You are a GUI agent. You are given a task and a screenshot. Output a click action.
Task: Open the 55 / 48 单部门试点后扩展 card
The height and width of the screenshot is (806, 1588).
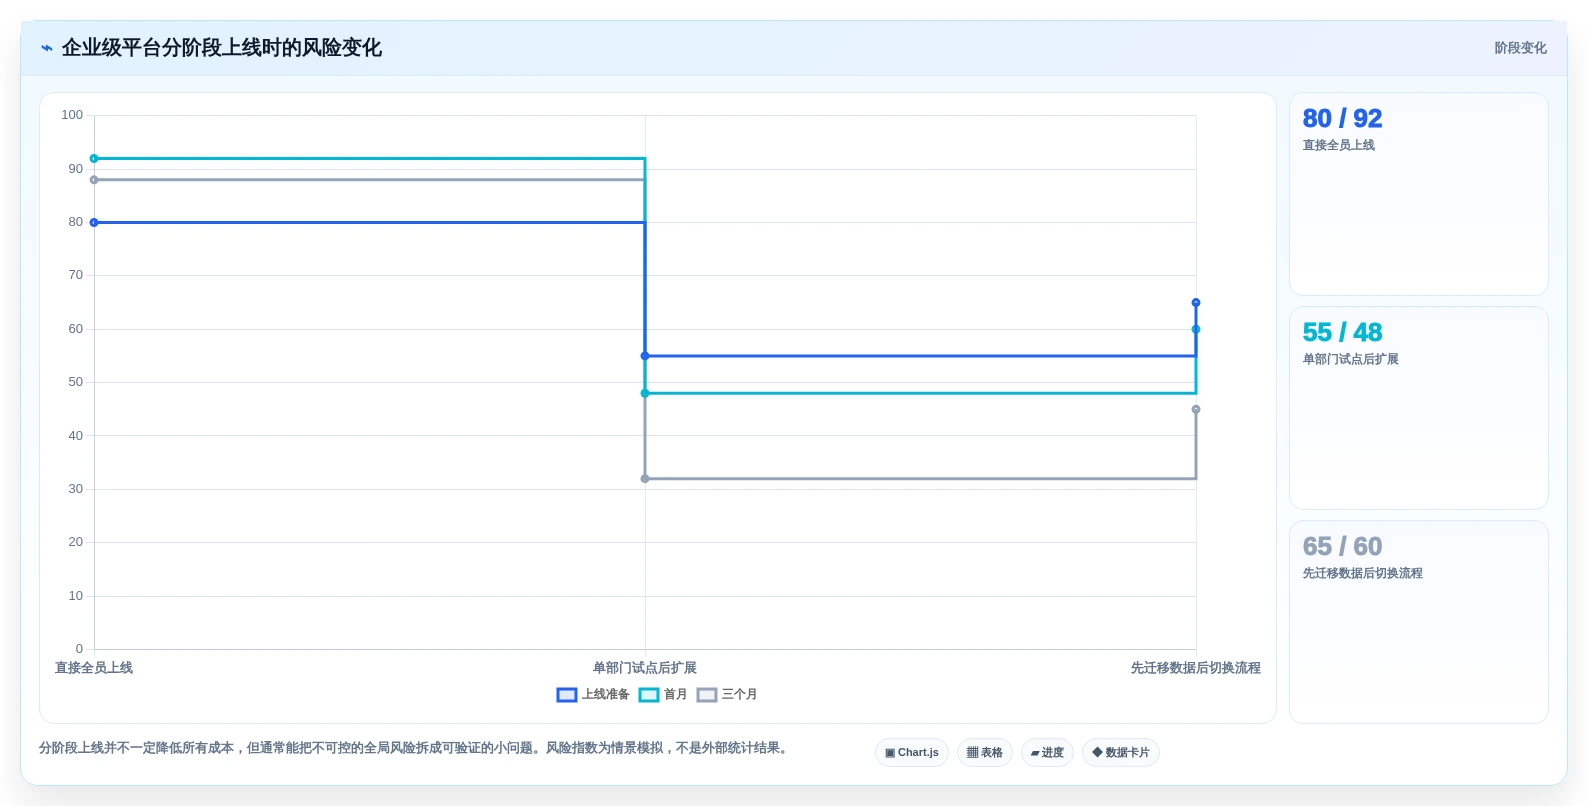pyautogui.click(x=1419, y=408)
